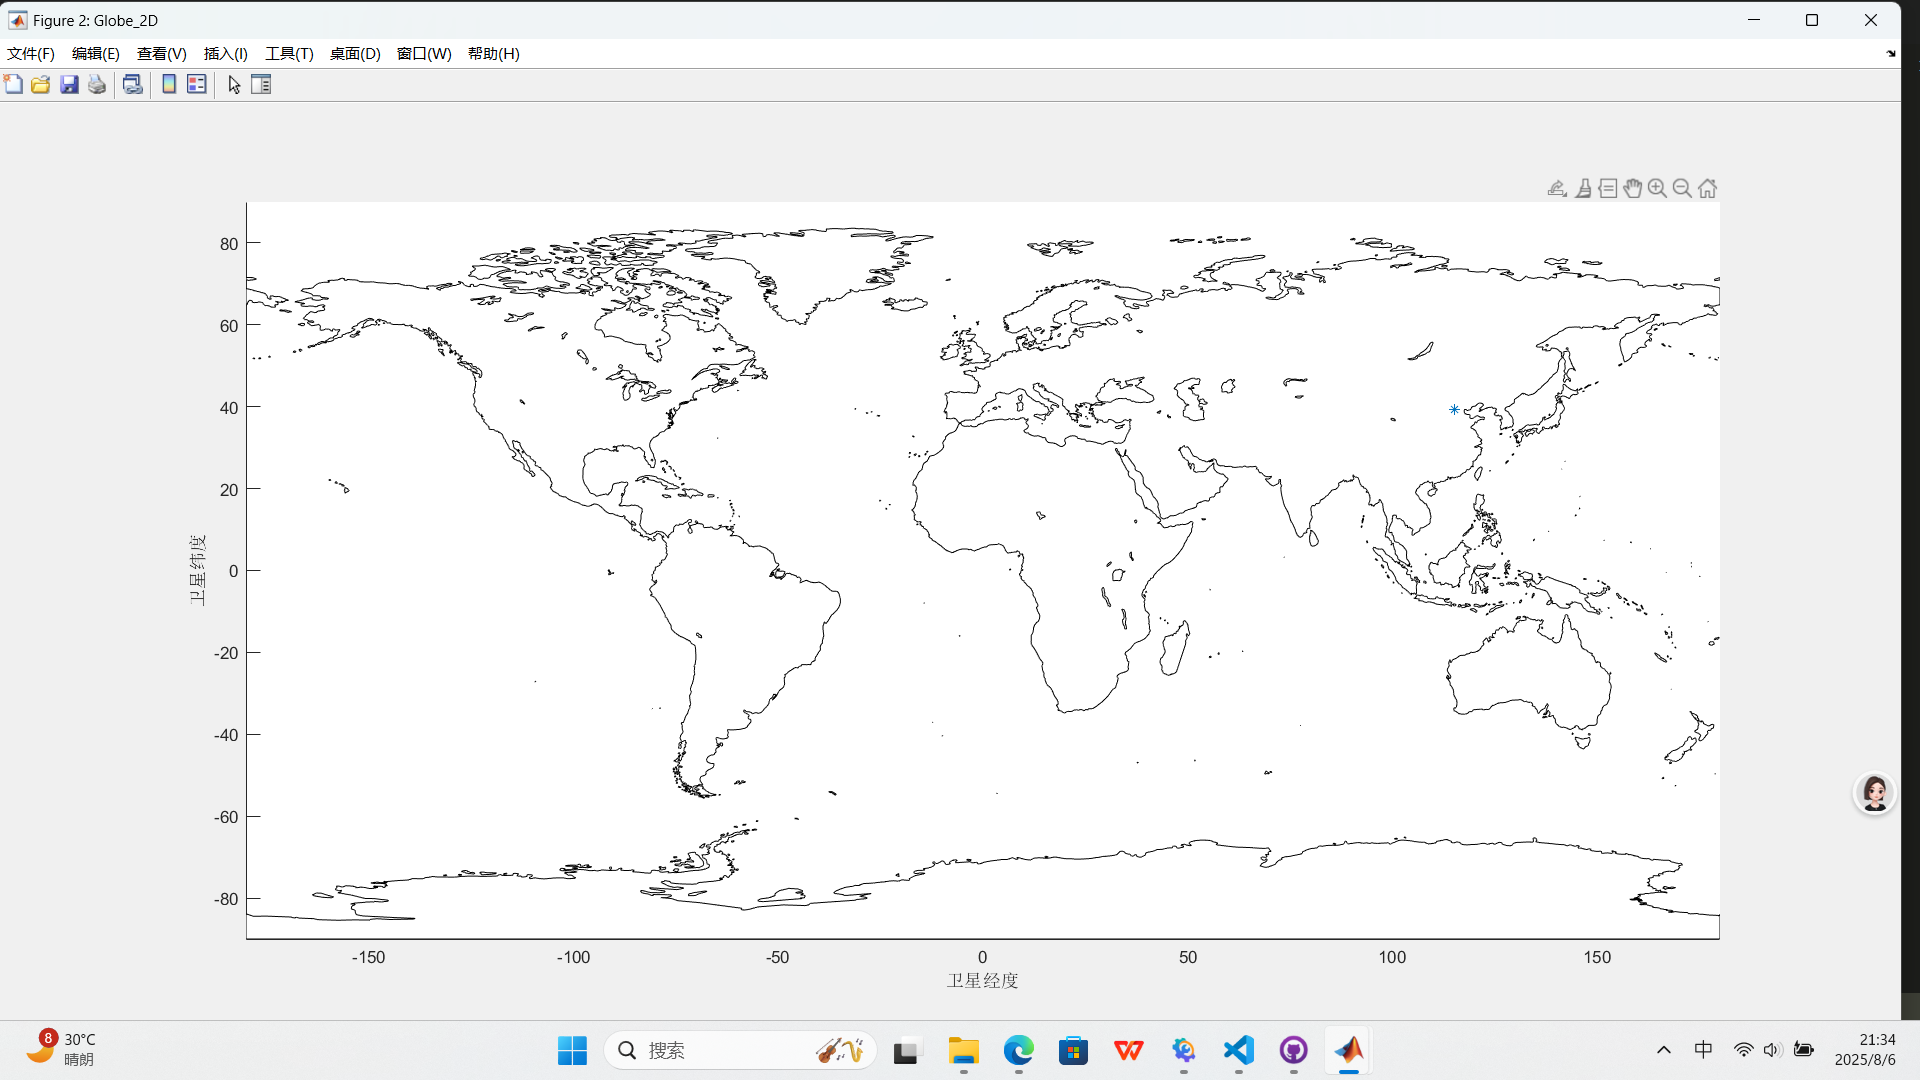Insert colorbar using the toolbar icon

(169, 85)
